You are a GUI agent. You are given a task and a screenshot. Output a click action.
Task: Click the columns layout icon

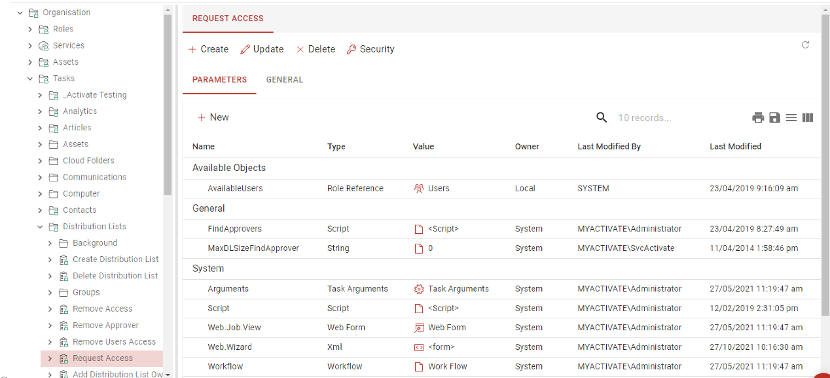coord(807,118)
